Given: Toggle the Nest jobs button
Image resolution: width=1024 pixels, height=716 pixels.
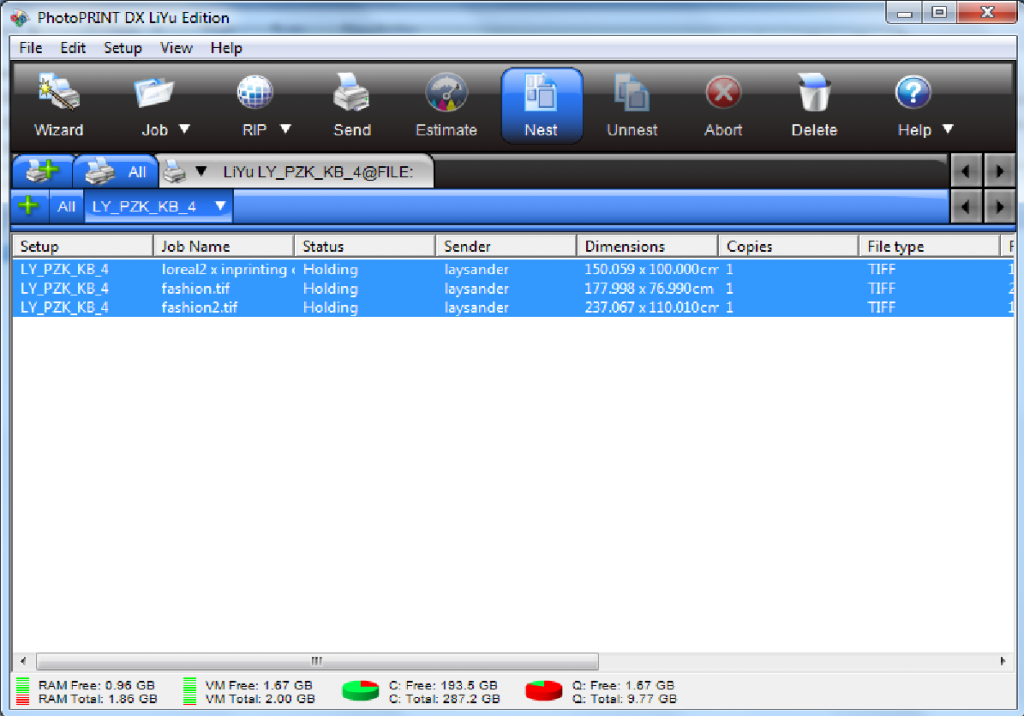Looking at the screenshot, I should click(x=541, y=105).
